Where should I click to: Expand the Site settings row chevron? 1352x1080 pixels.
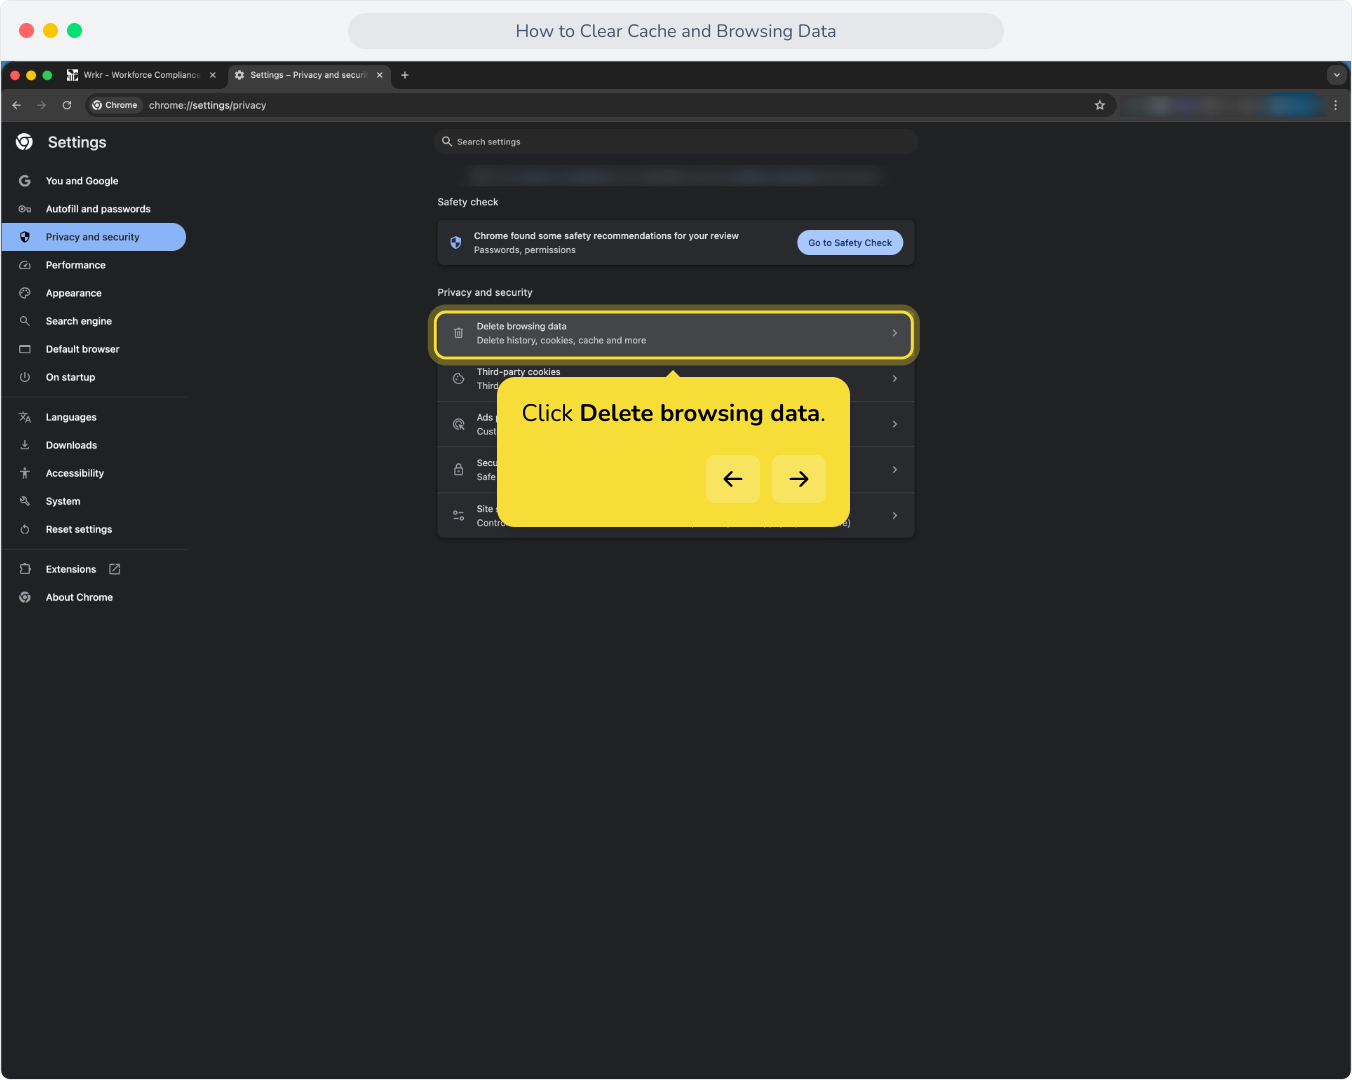(895, 516)
